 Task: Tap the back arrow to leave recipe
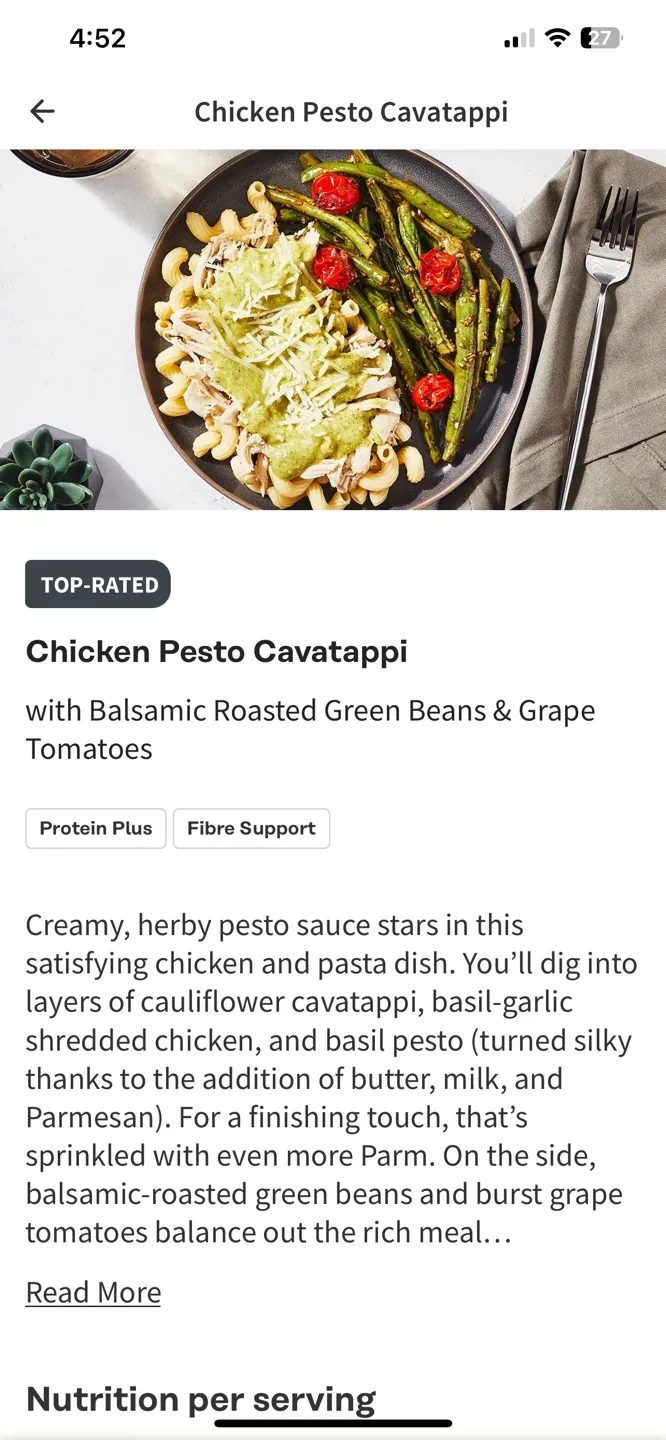tap(42, 111)
